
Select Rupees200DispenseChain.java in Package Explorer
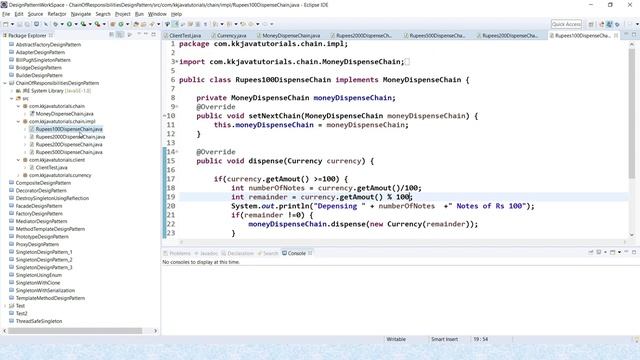click(x=69, y=144)
